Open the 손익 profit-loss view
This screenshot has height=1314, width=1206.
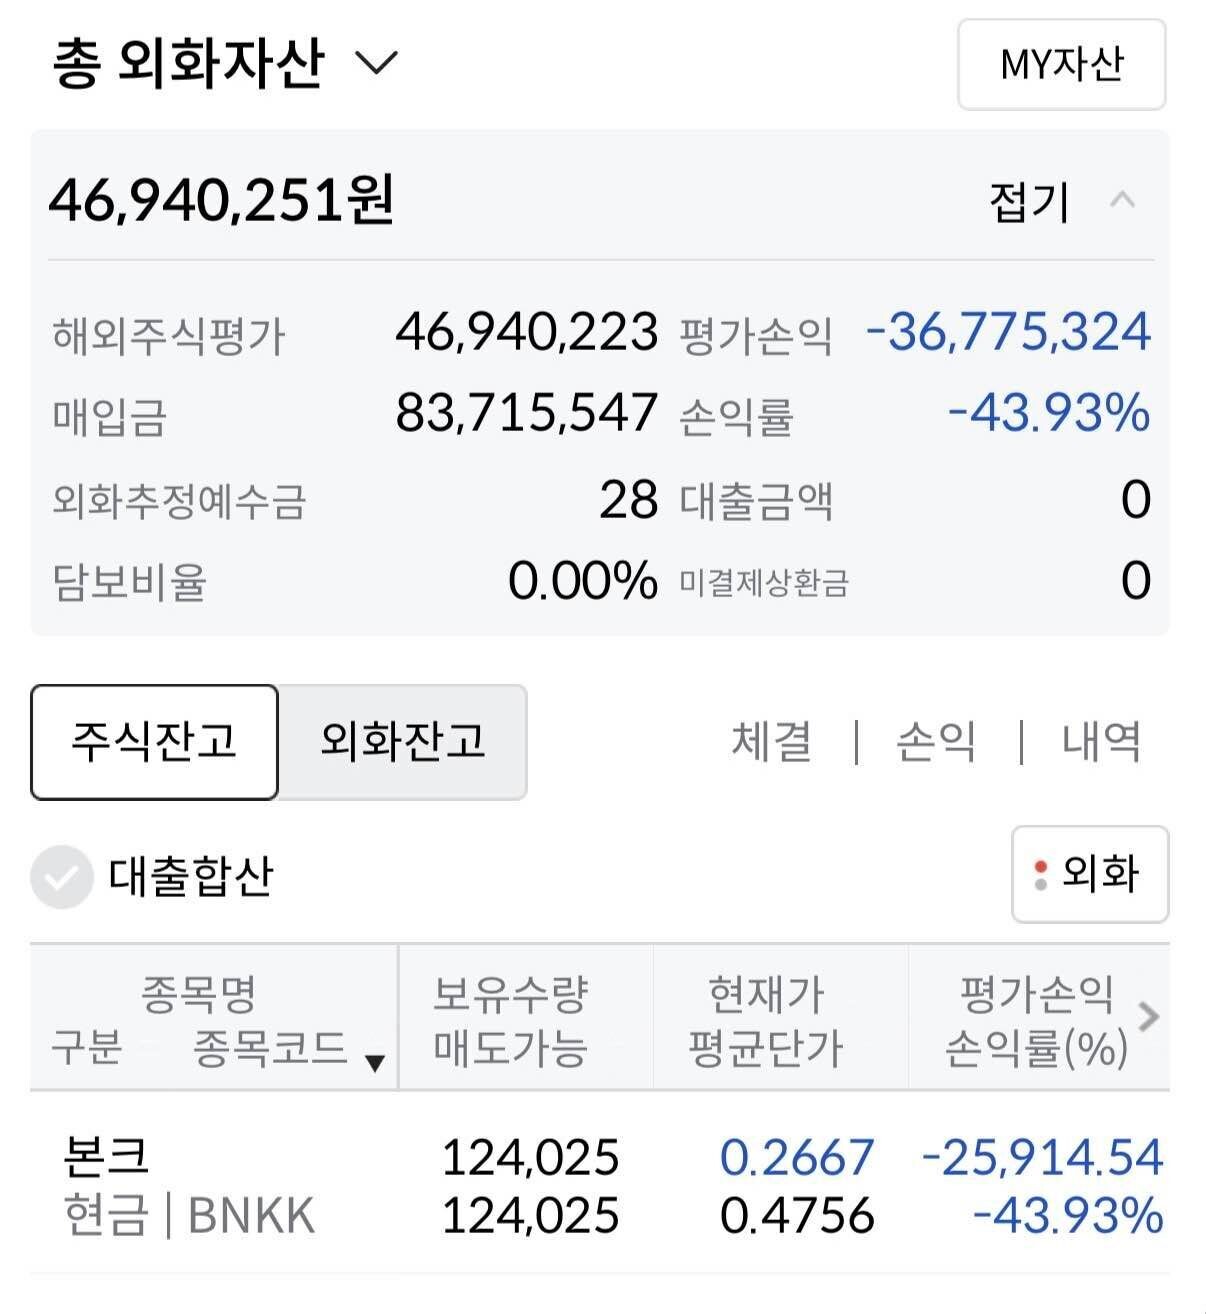[x=933, y=740]
